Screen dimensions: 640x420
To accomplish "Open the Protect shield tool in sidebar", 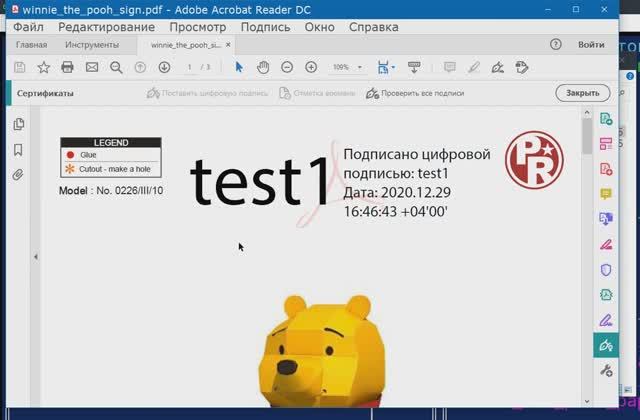I will [x=606, y=270].
